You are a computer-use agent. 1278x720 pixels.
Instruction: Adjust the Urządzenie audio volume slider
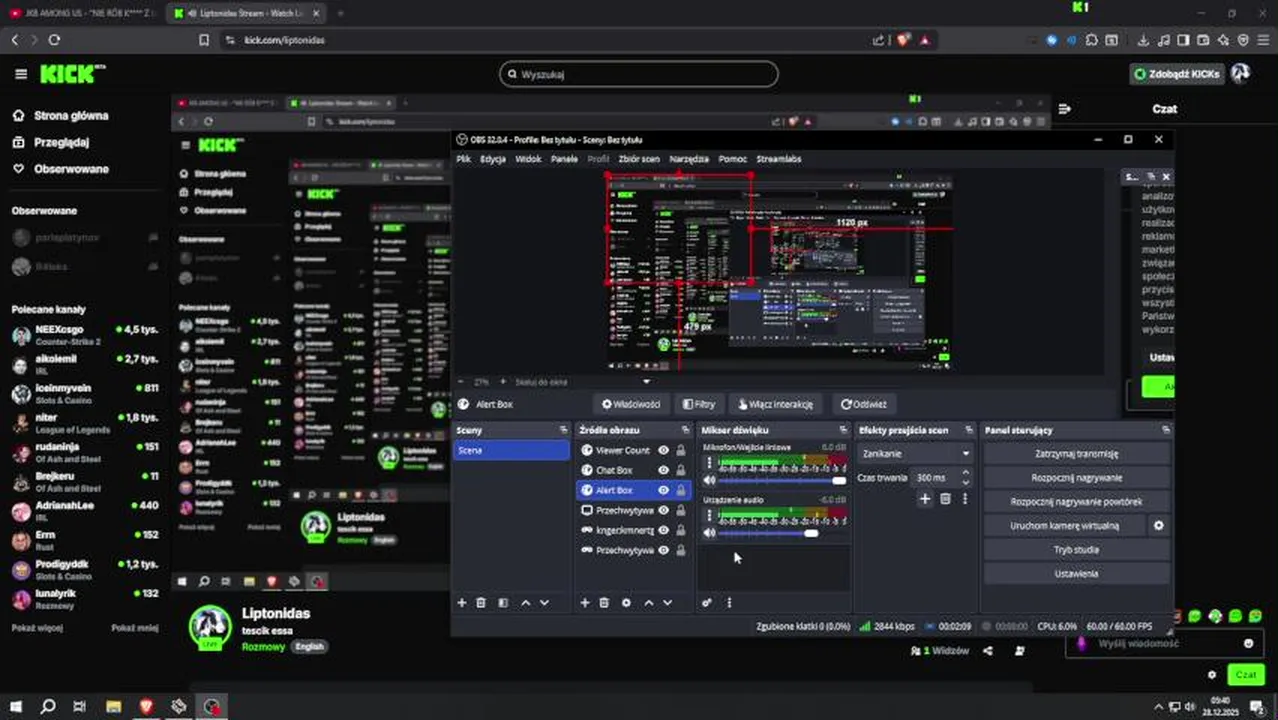pyautogui.click(x=783, y=533)
